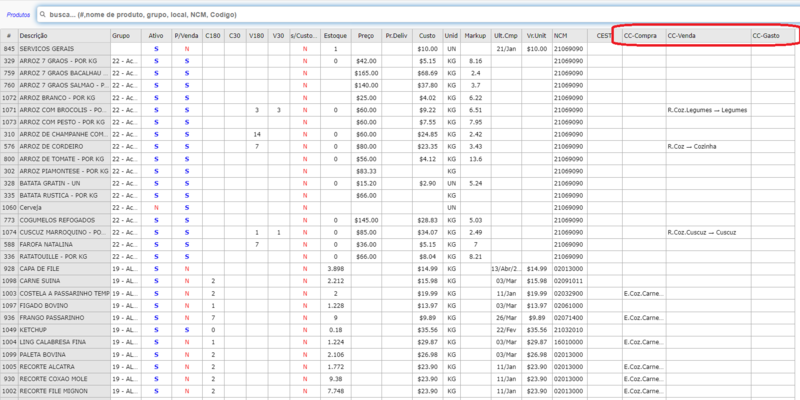800x400 pixels.
Task: Click R.Coz.Cuscuz → Cuscuz CC-Venda cell
Action: coord(708,233)
